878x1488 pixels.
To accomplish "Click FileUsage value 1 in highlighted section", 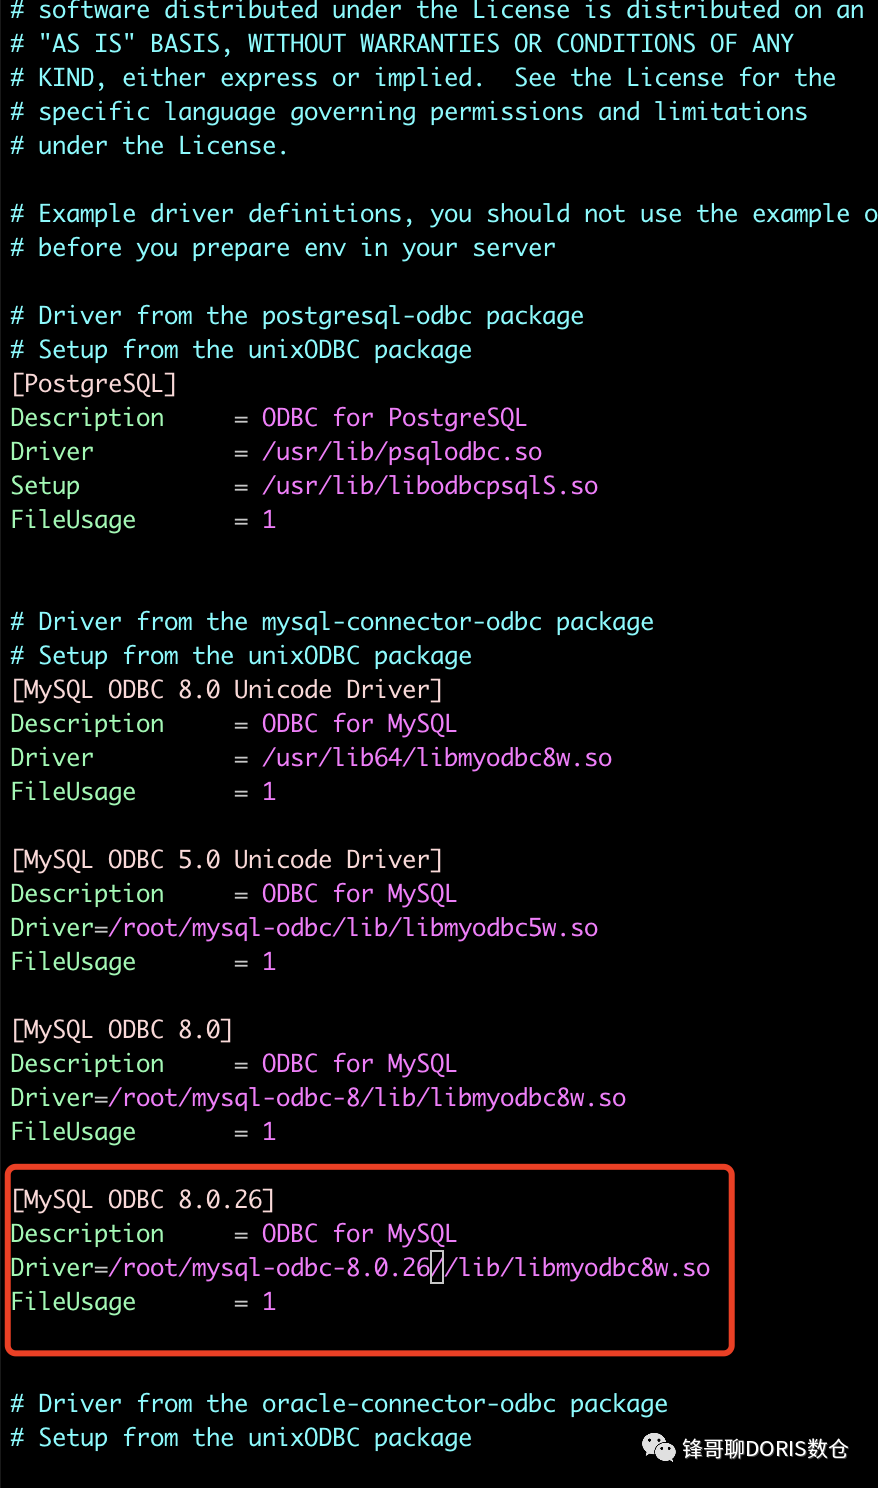I will (x=269, y=1302).
